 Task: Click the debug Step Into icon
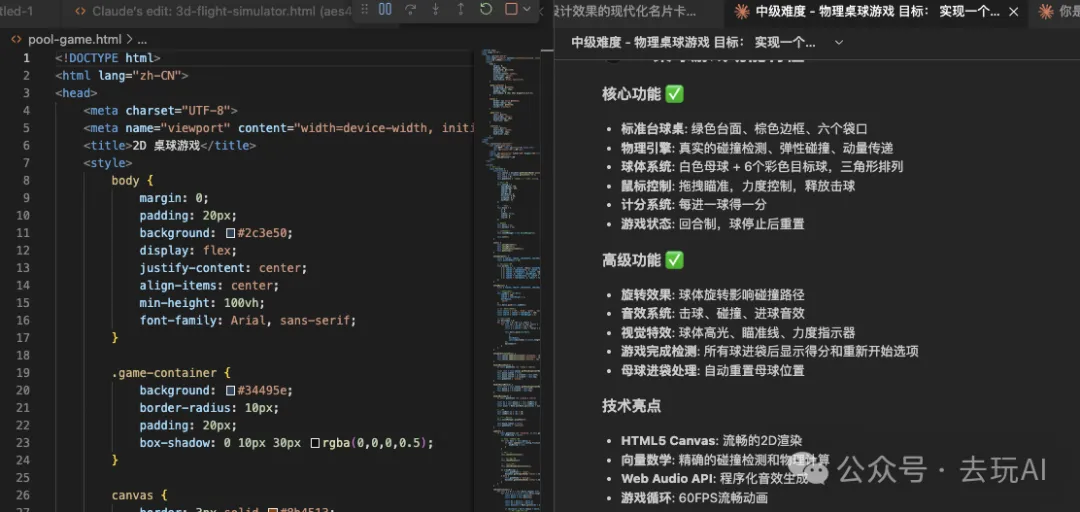coord(435,10)
